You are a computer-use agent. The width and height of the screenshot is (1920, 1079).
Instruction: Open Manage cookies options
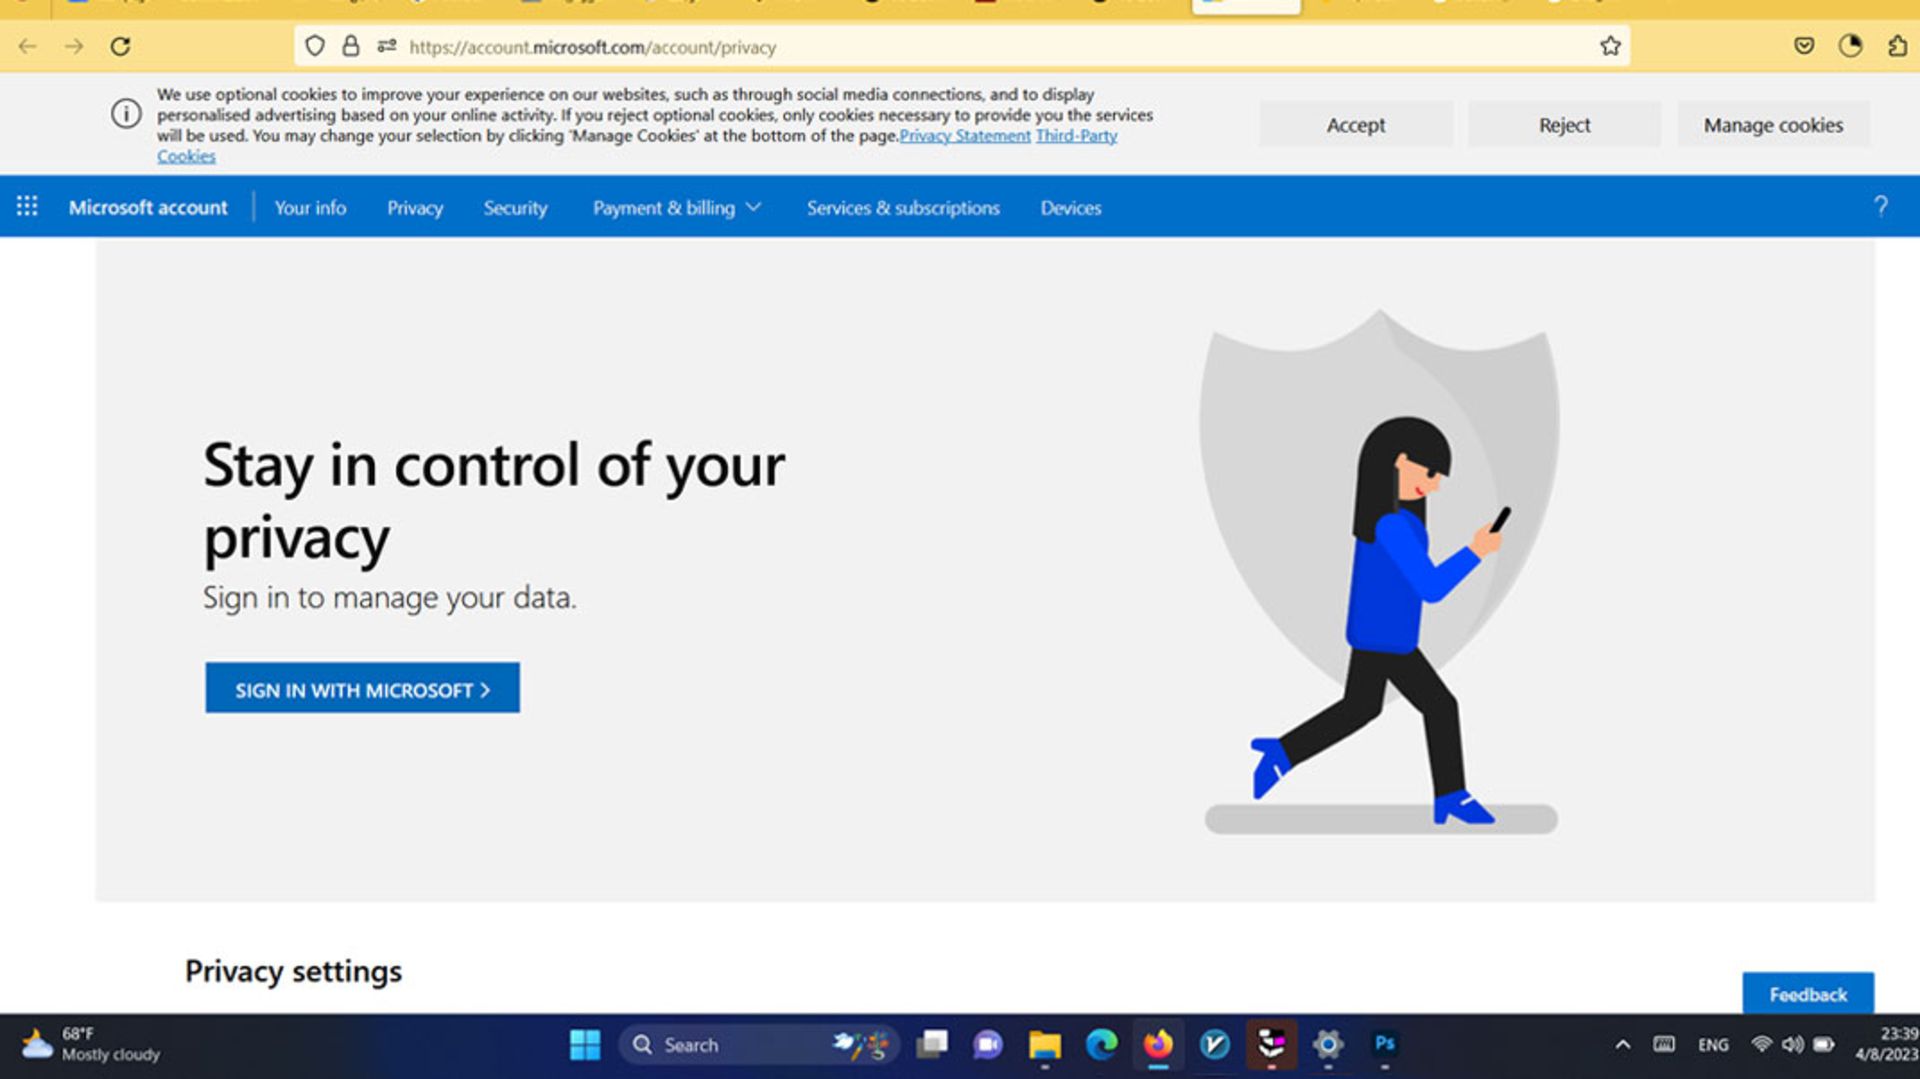click(1773, 125)
